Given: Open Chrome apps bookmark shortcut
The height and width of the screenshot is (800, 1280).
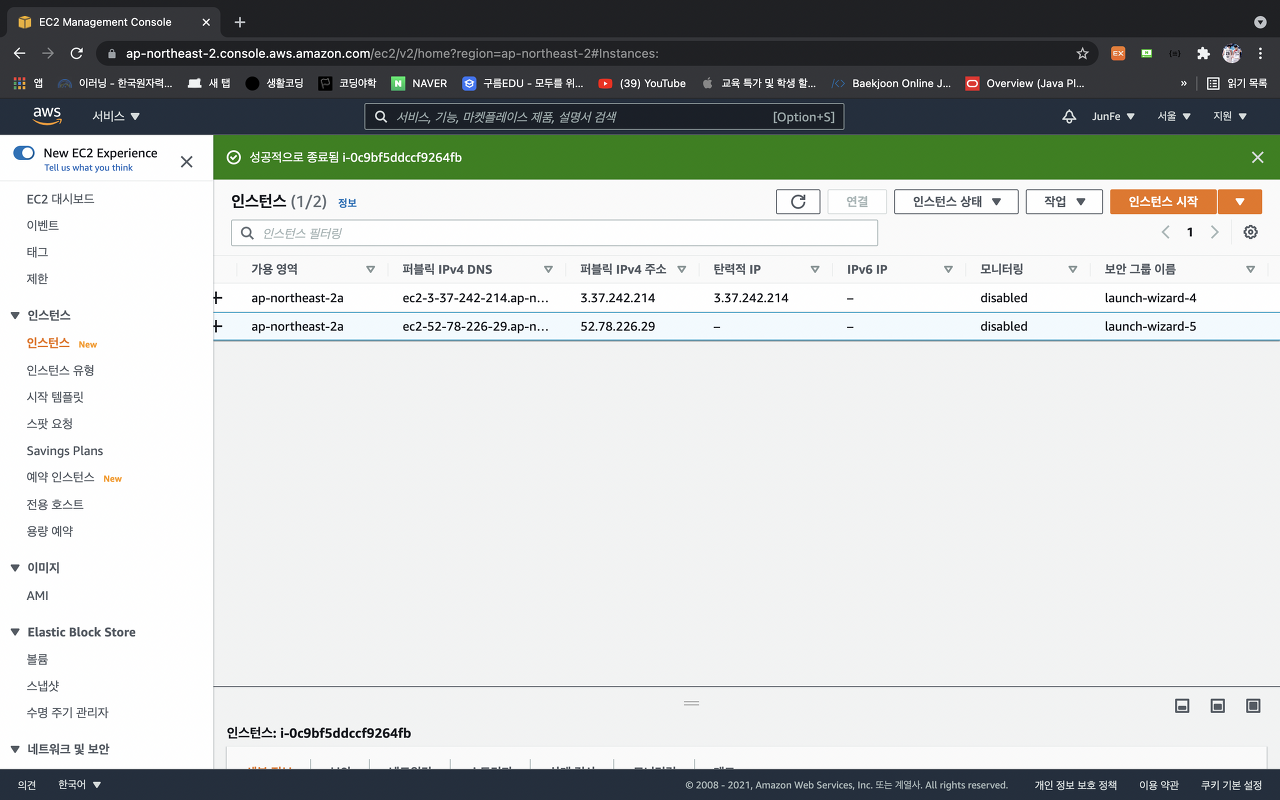Looking at the screenshot, I should (28, 83).
